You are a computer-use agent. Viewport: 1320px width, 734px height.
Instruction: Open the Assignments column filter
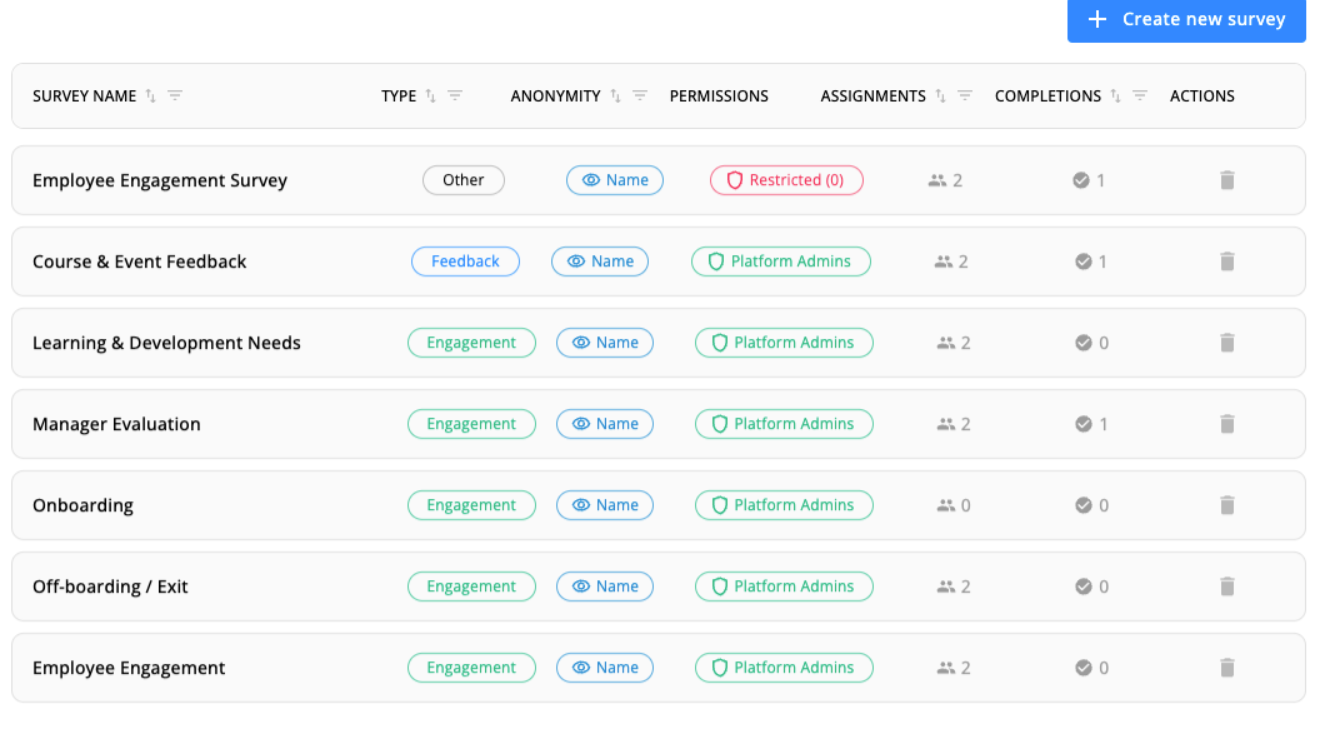coord(965,96)
